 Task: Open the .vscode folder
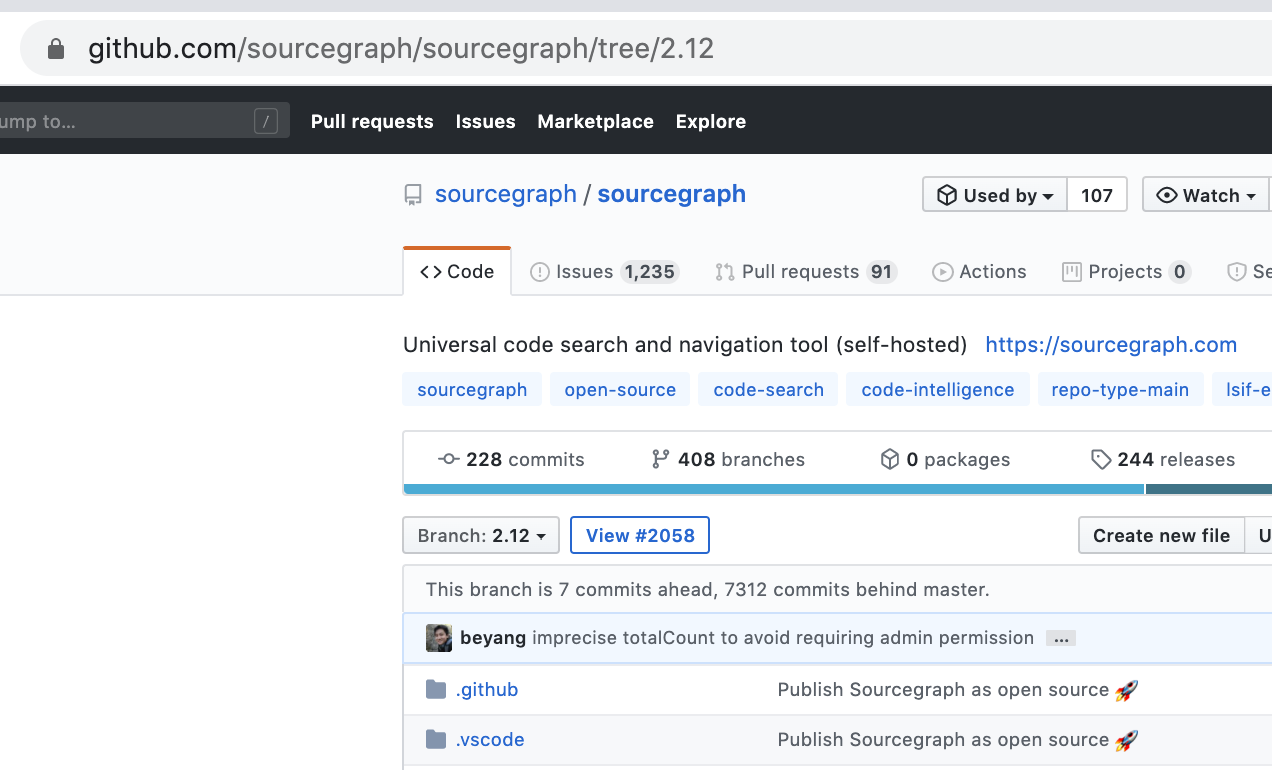(x=490, y=739)
